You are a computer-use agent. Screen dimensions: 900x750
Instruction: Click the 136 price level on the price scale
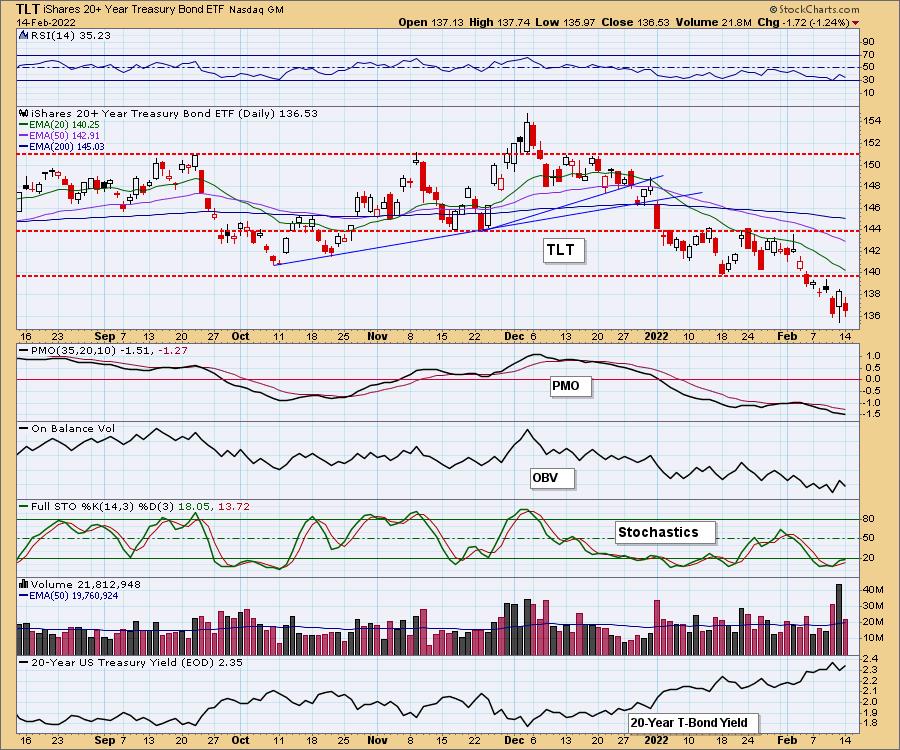point(872,316)
